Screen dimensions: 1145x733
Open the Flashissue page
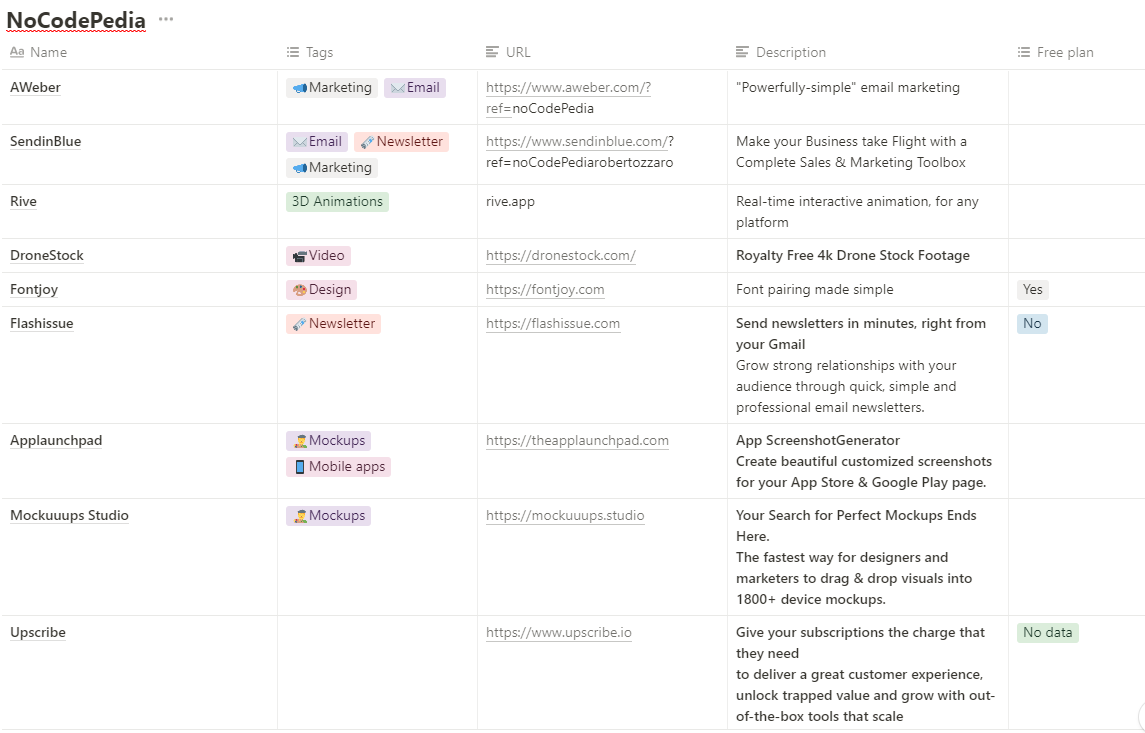point(42,323)
